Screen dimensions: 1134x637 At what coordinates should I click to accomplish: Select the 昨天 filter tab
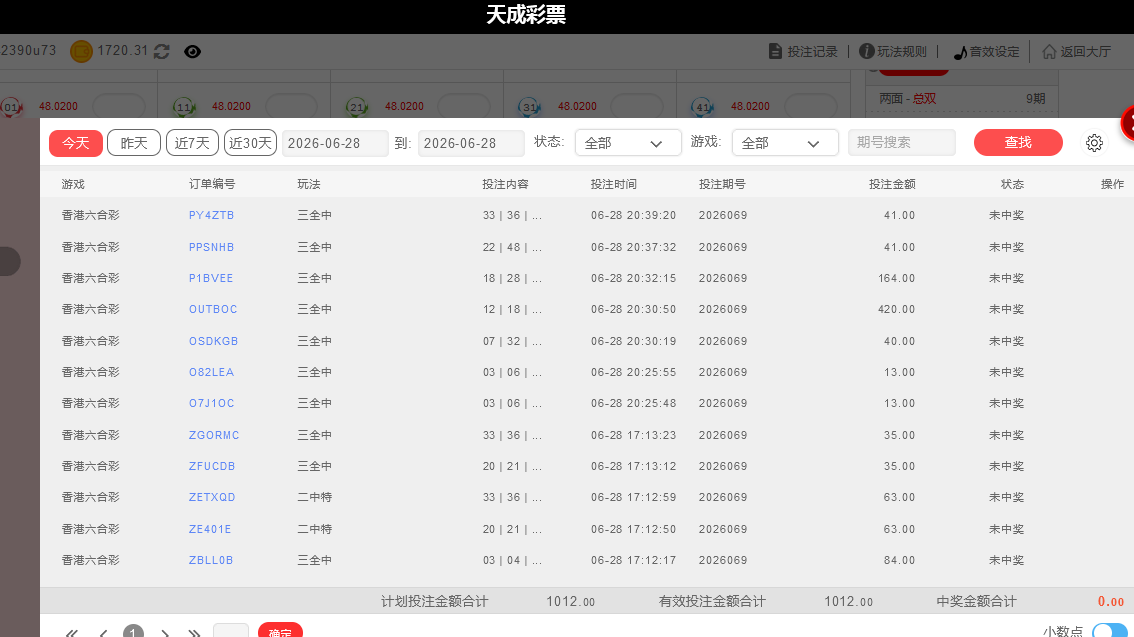click(x=134, y=143)
